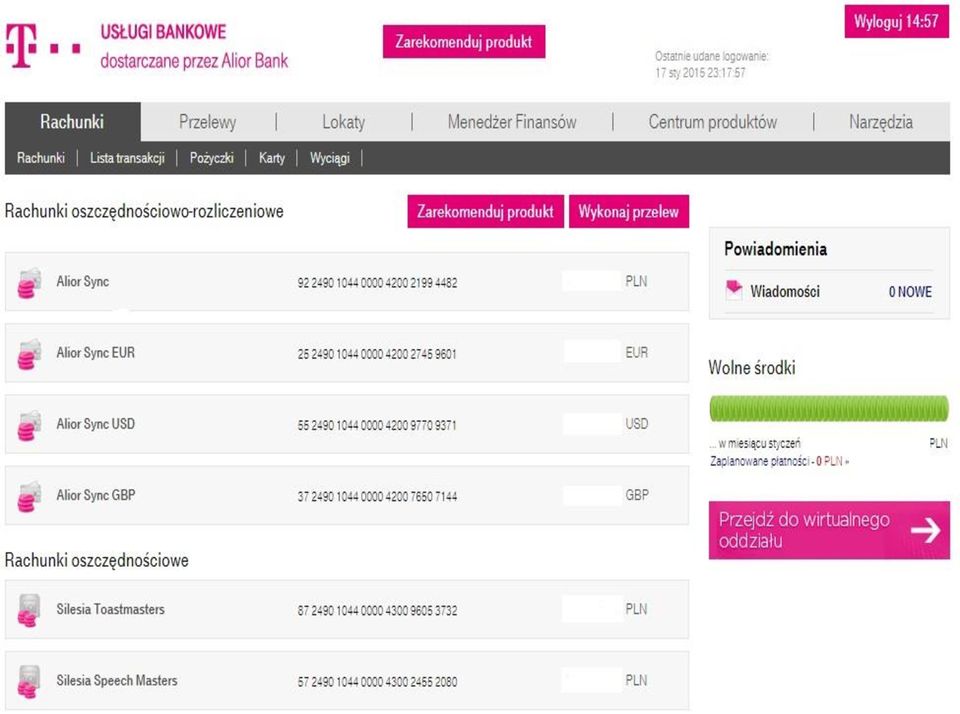Open the Zaplanowane płatności link
Screen dimensions: 960x714
779,461
